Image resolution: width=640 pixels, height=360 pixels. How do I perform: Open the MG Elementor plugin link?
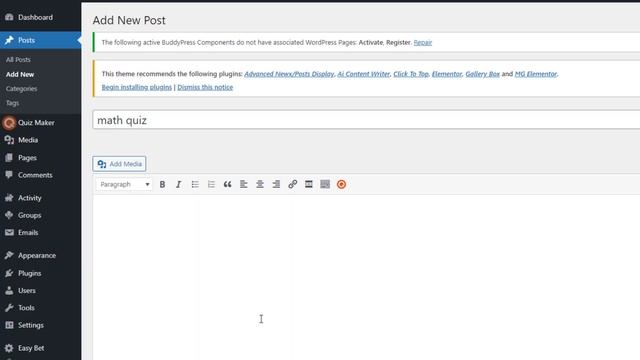point(536,74)
